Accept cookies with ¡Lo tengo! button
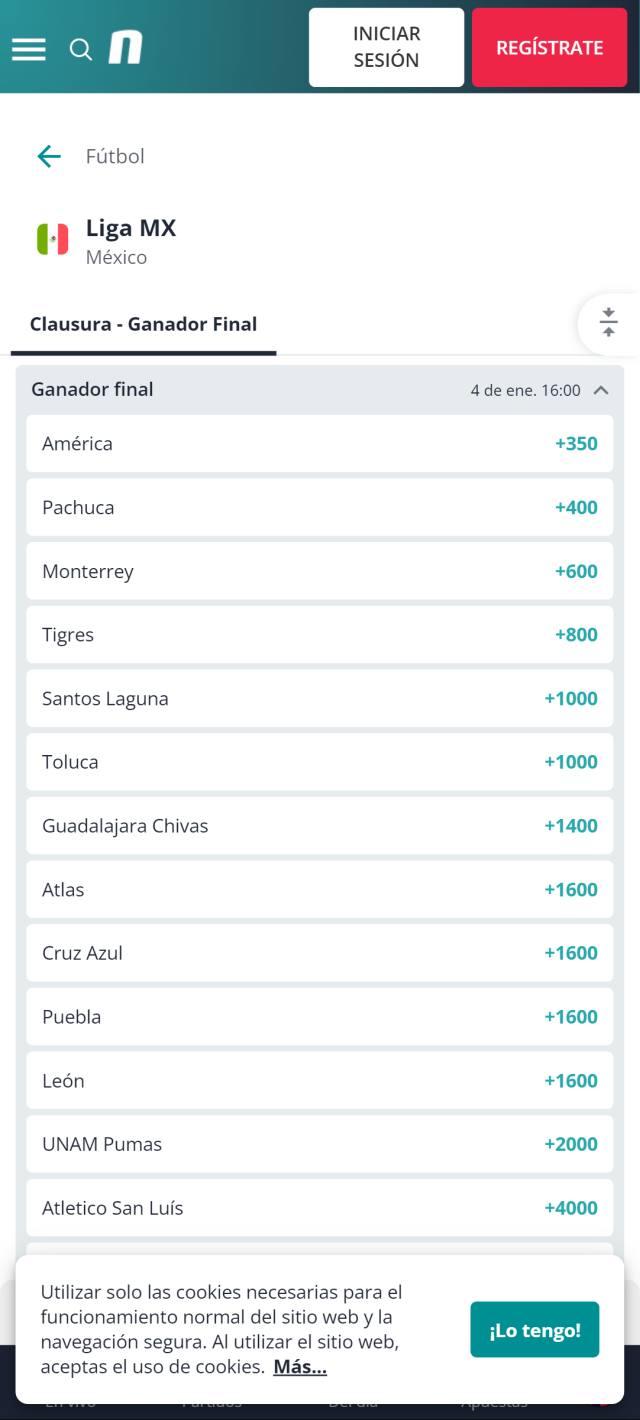Screen dimensions: 640x1420 point(535,1330)
